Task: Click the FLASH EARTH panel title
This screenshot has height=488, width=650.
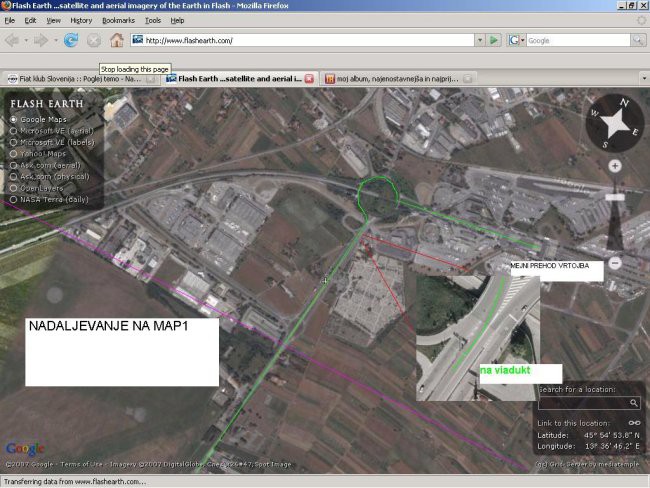Action: [47, 104]
